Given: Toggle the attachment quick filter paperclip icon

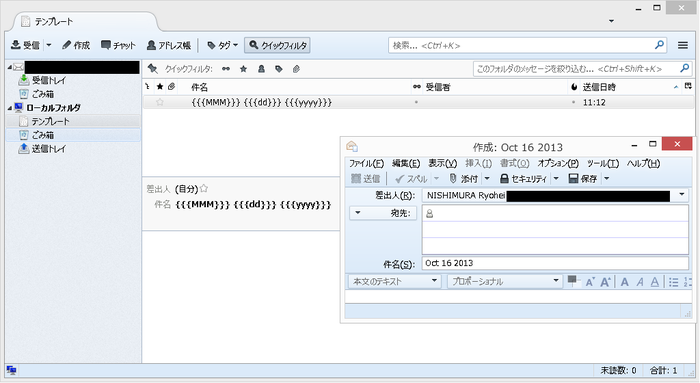Looking at the screenshot, I should [296, 69].
